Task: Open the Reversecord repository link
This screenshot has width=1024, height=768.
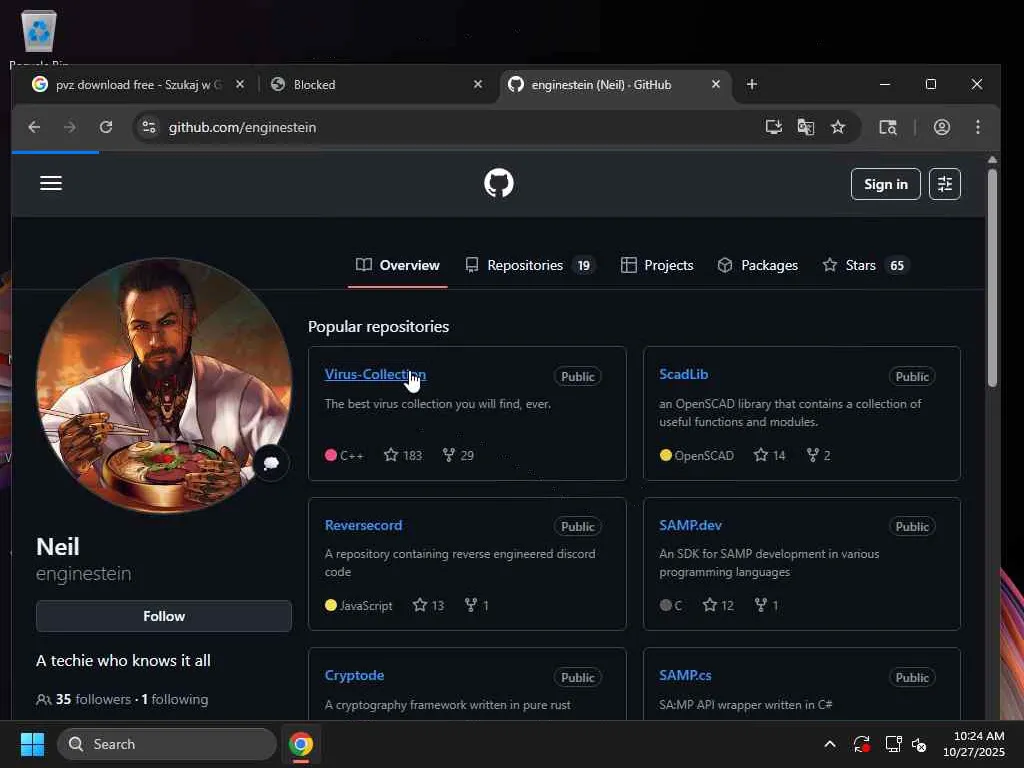Action: pos(363,525)
